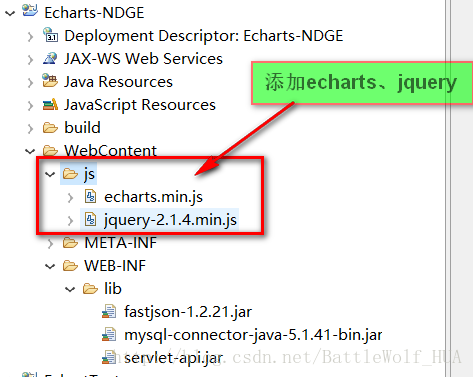The image size is (473, 377).
Task: Expand the JAX-WS Web Services node
Action: (30, 59)
